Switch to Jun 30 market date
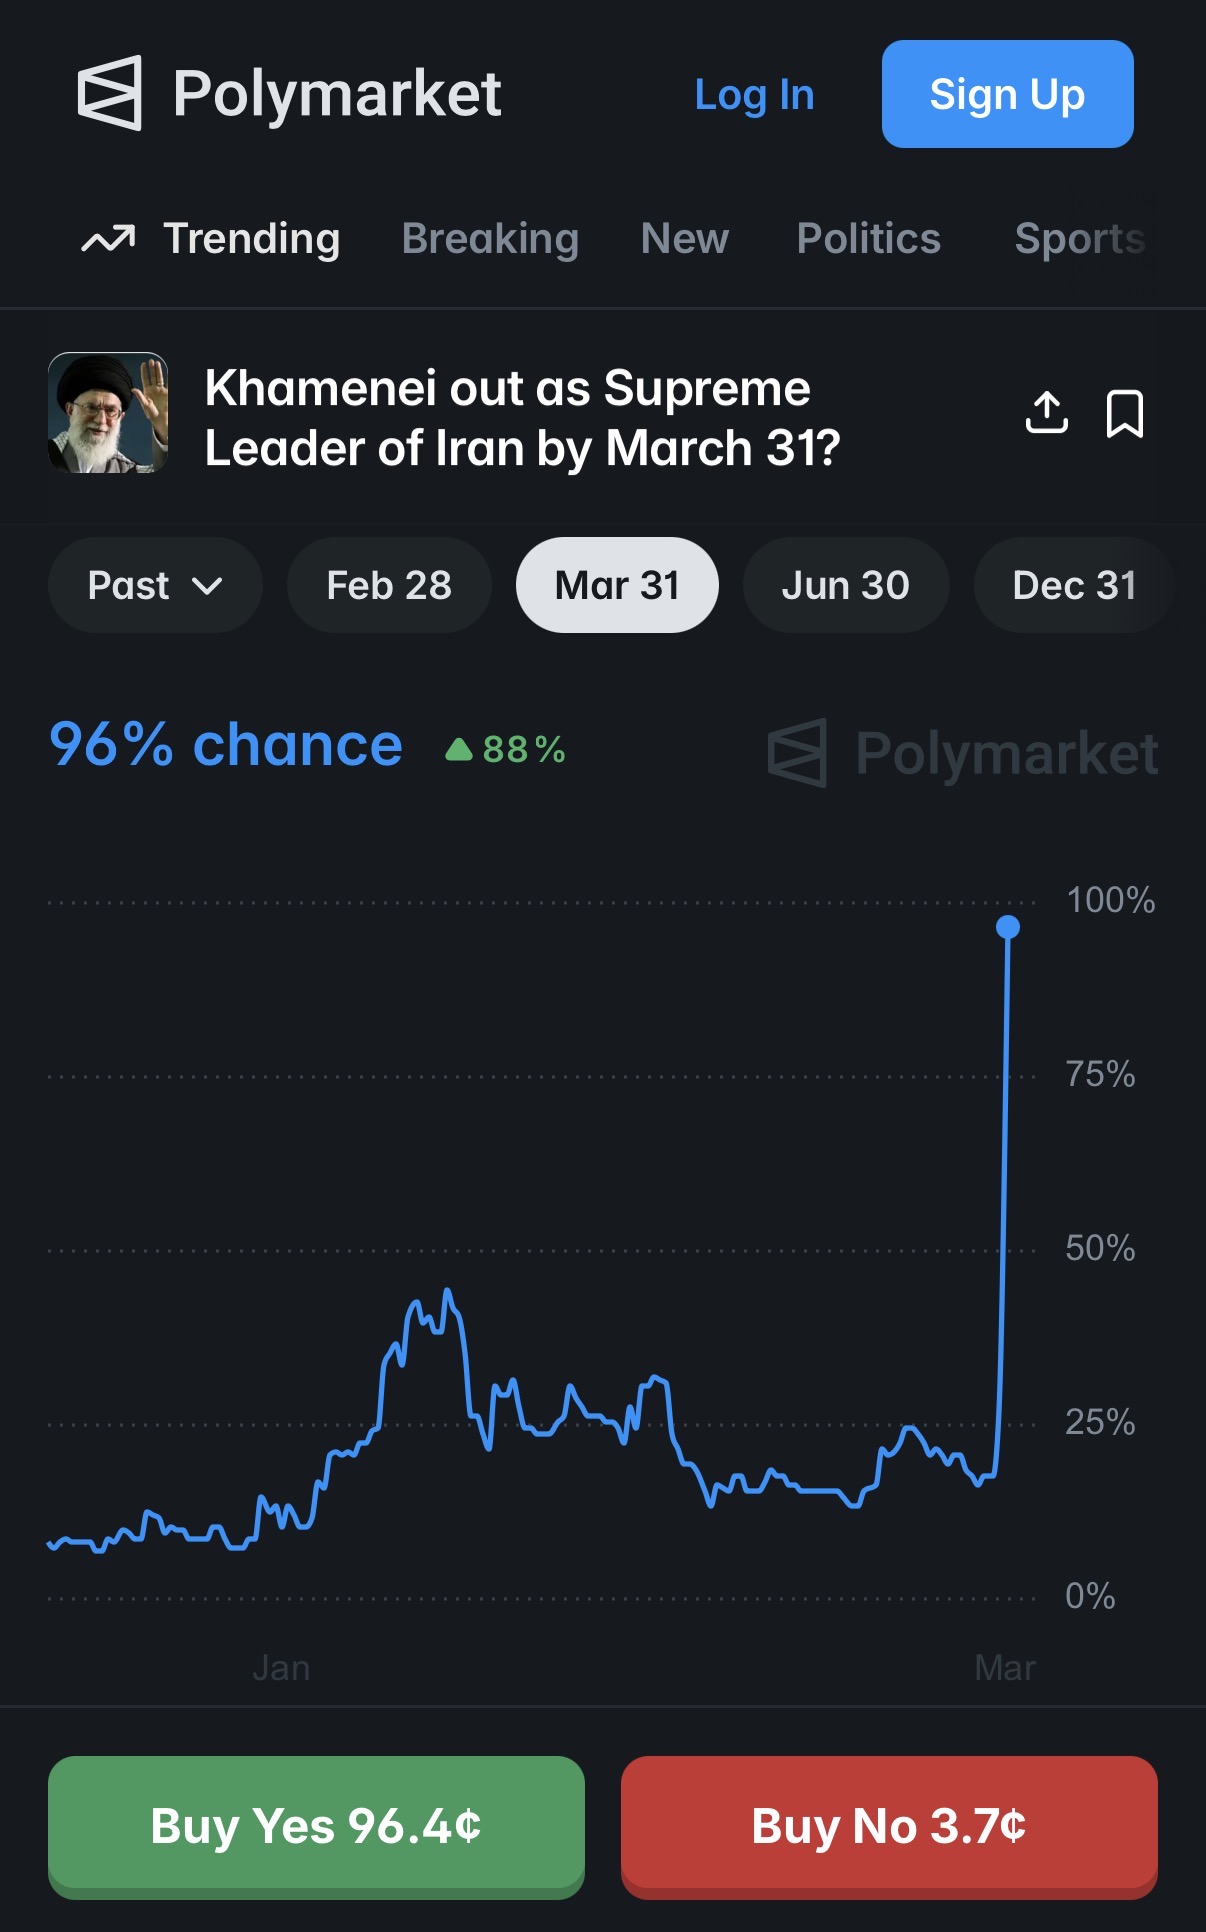The image size is (1206, 1932). [845, 585]
